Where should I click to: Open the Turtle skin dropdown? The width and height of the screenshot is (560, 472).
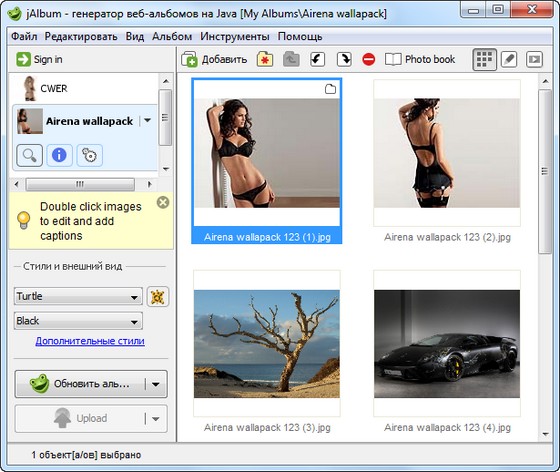pyautogui.click(x=78, y=296)
